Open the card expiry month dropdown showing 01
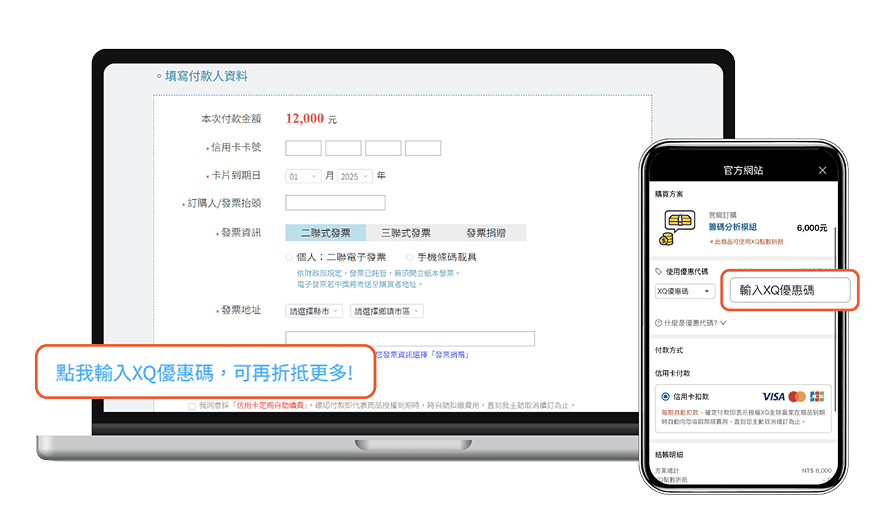Screen dimensions: 880x510 303,176
